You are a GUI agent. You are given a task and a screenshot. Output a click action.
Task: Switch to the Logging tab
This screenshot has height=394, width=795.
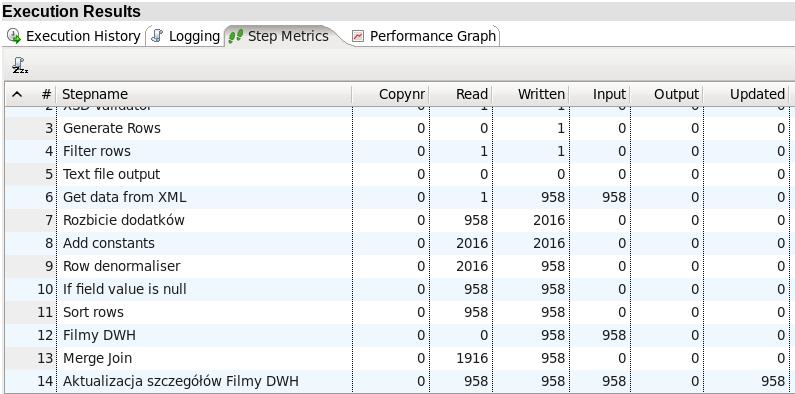(x=185, y=36)
